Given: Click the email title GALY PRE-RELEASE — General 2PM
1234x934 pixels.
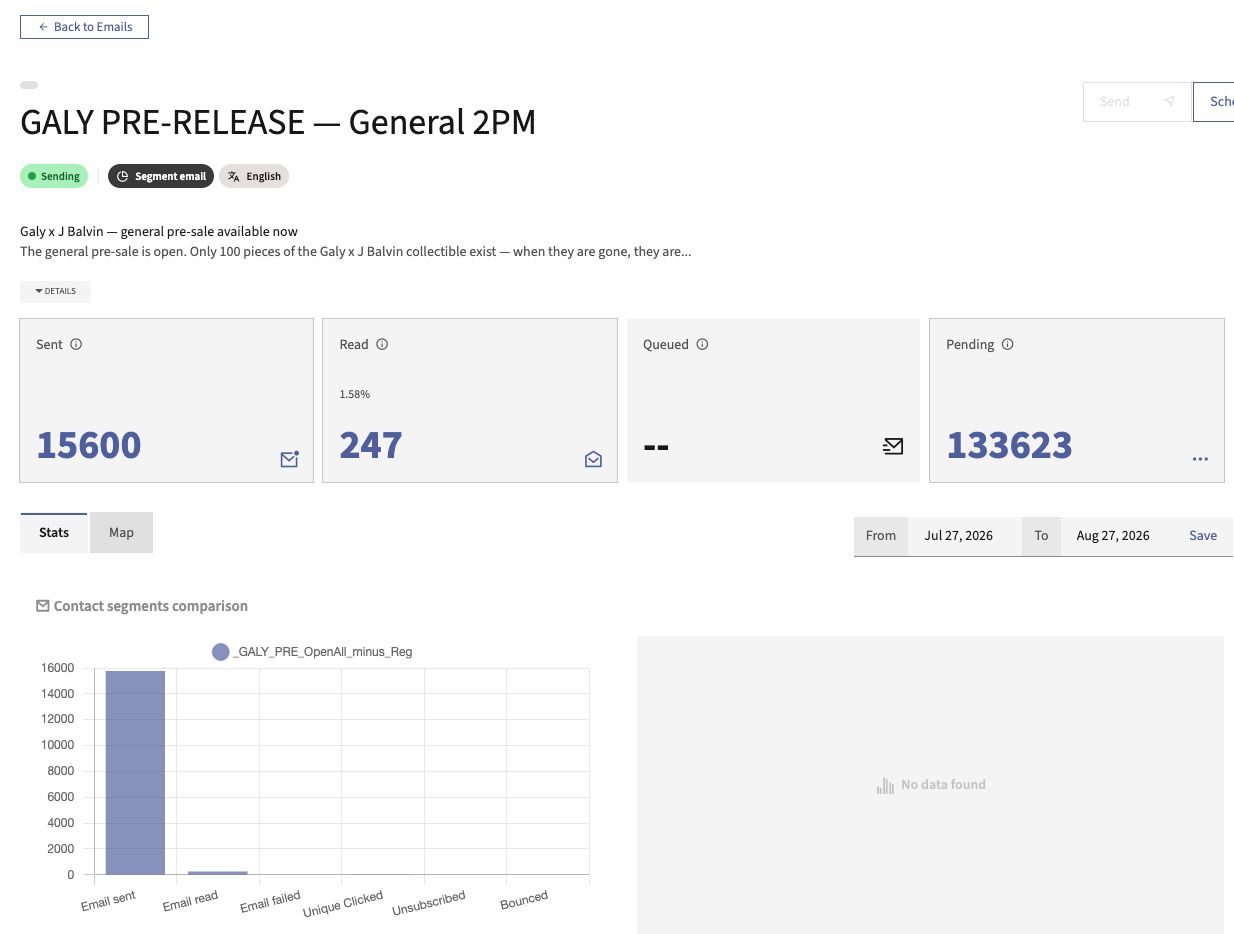Looking at the screenshot, I should point(278,122).
